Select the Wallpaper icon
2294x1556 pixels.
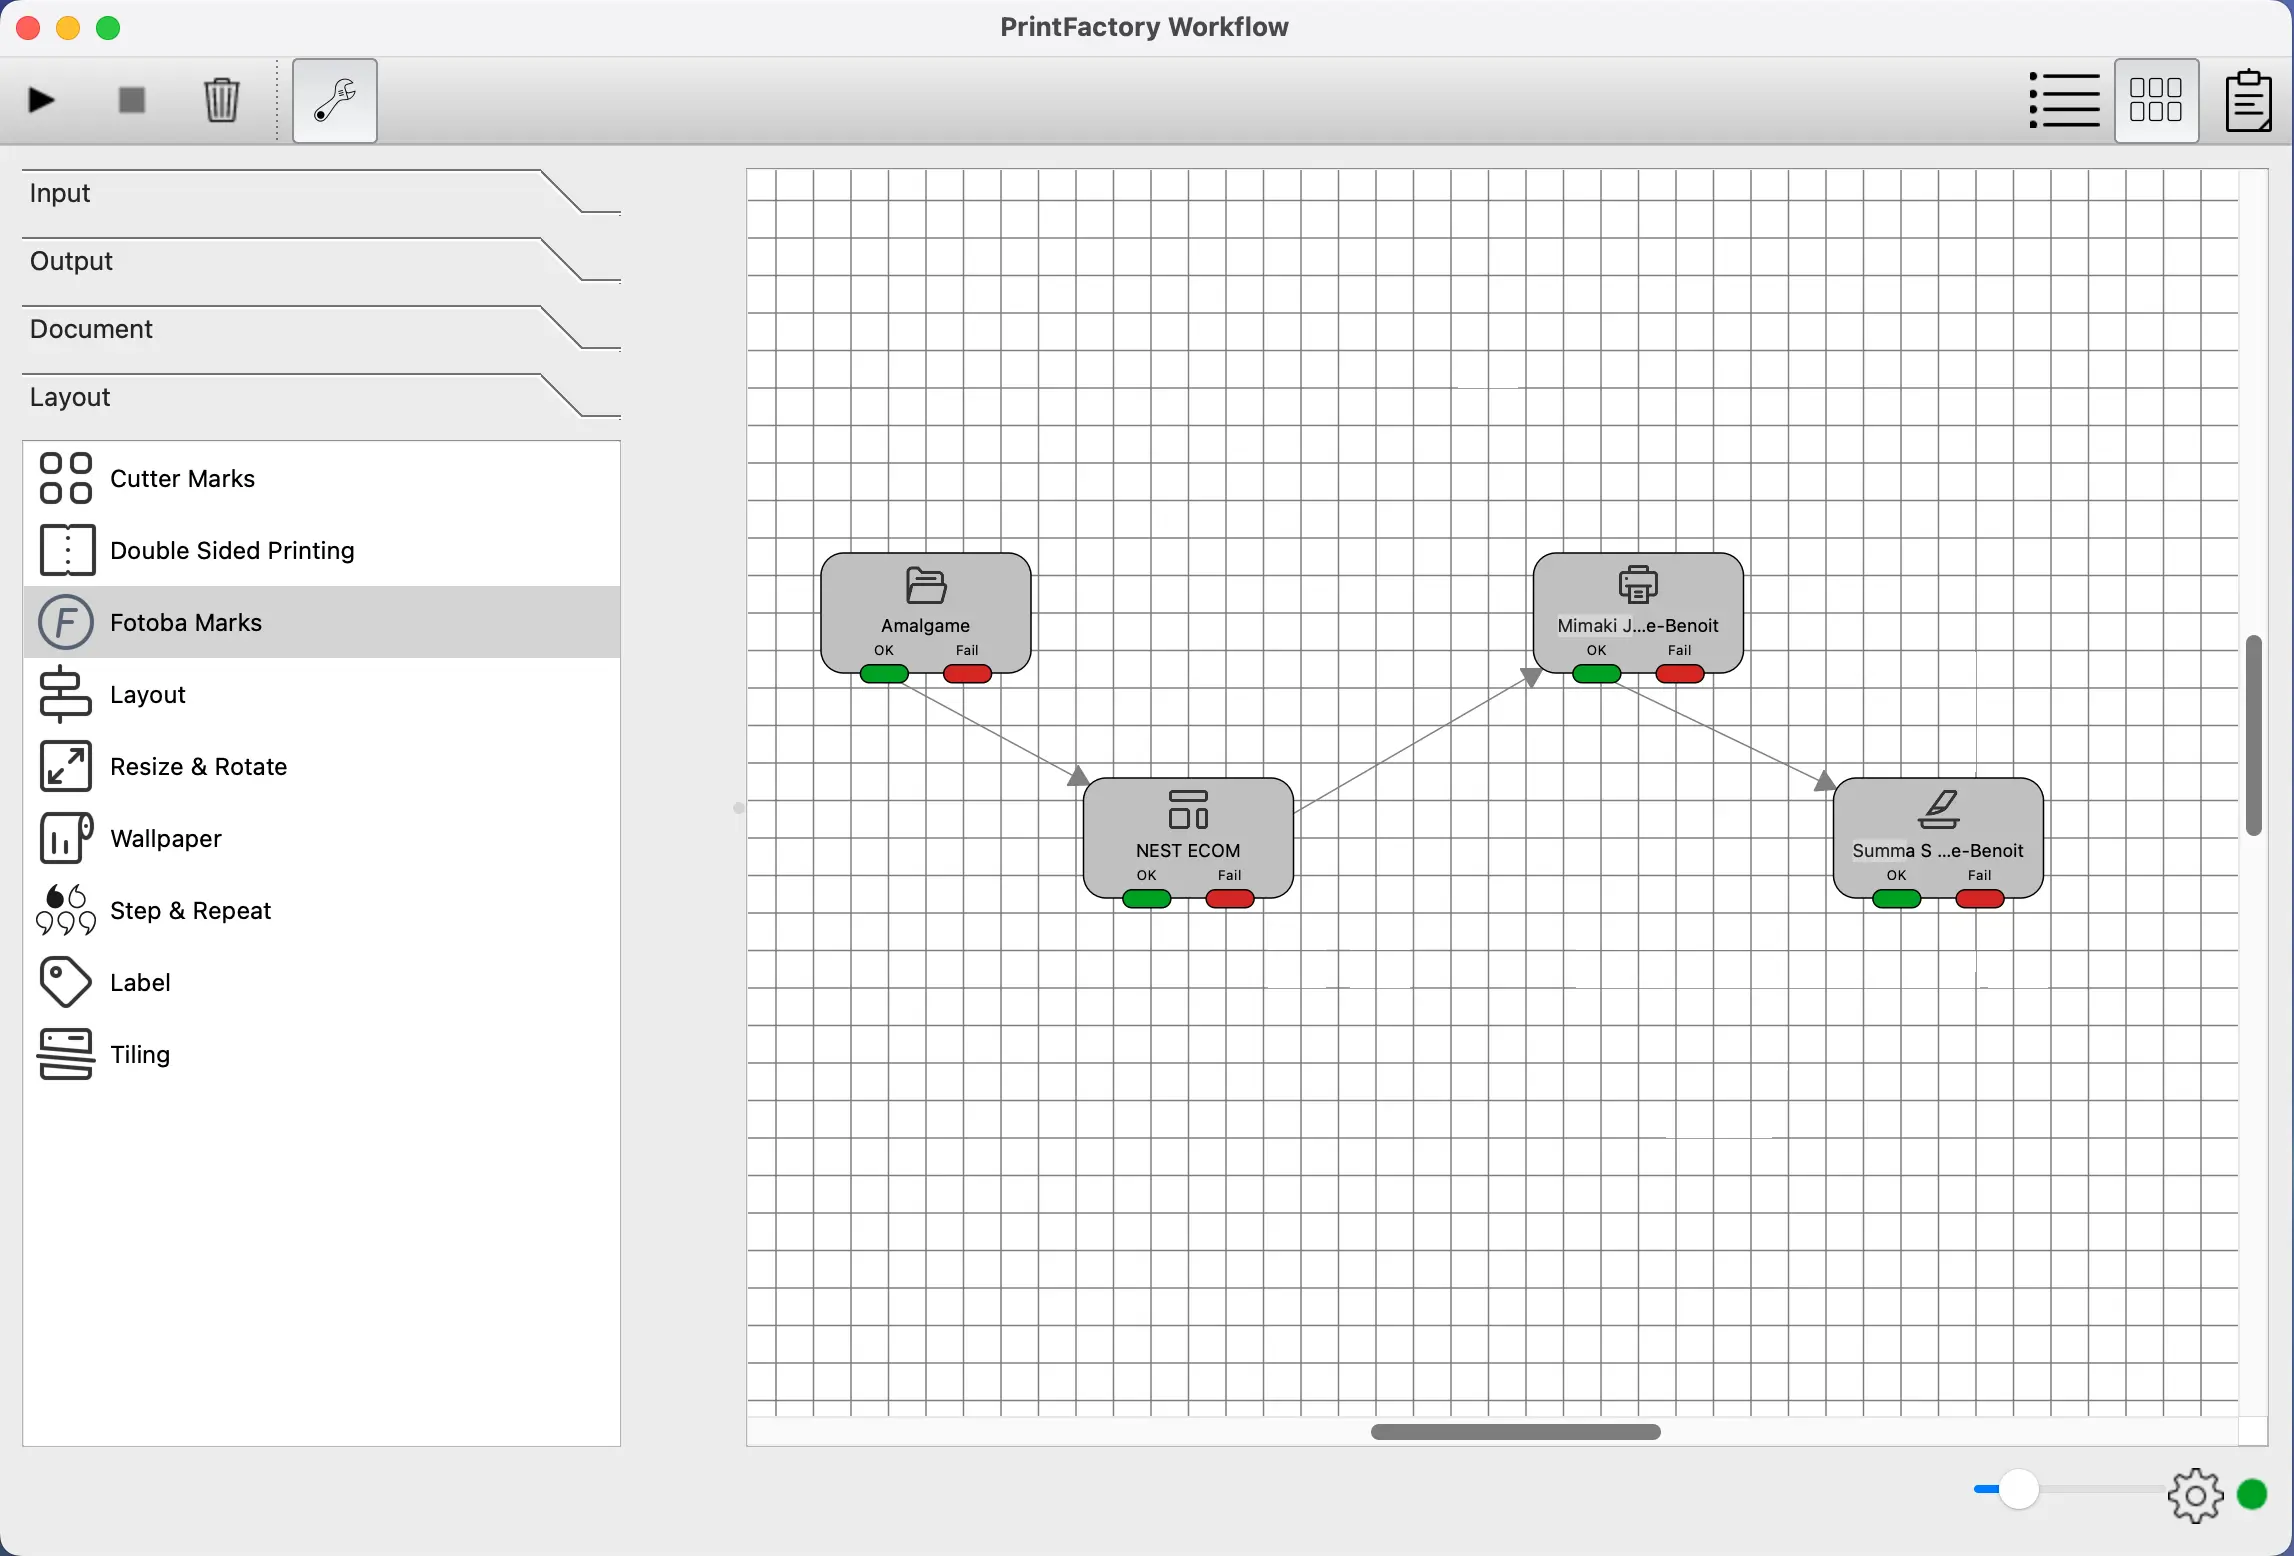(x=66, y=838)
